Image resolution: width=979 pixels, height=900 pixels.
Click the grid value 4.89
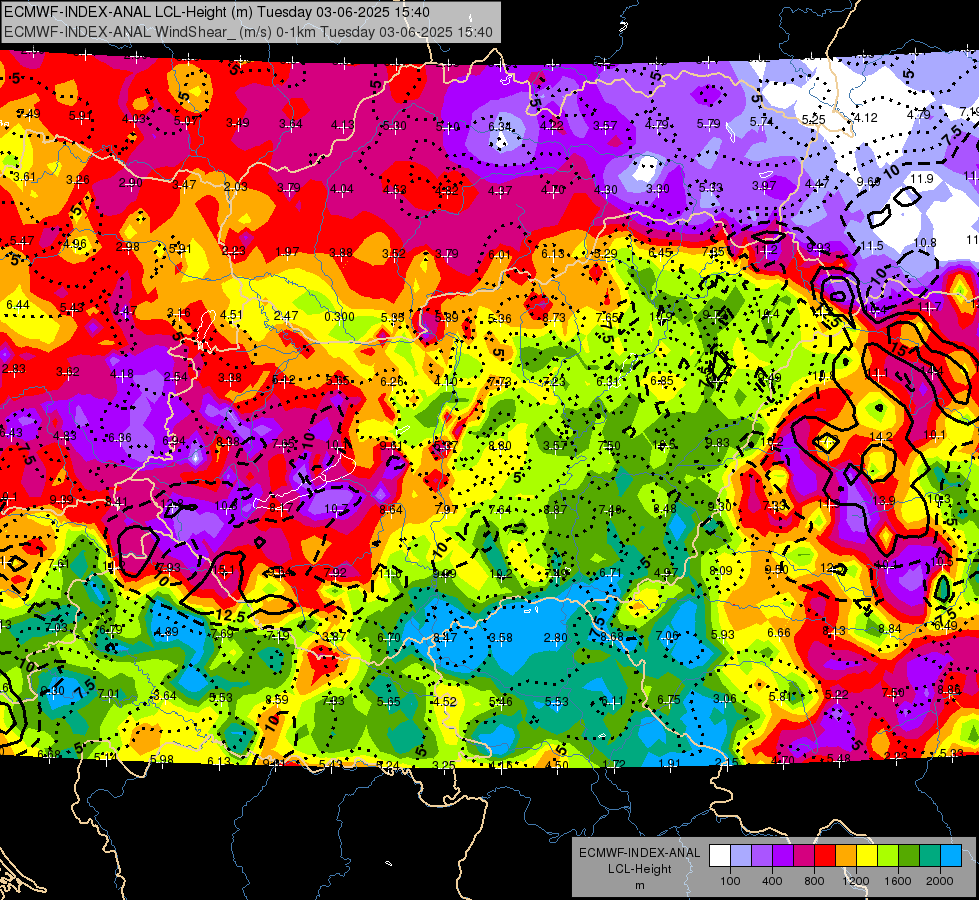[x=167, y=632]
